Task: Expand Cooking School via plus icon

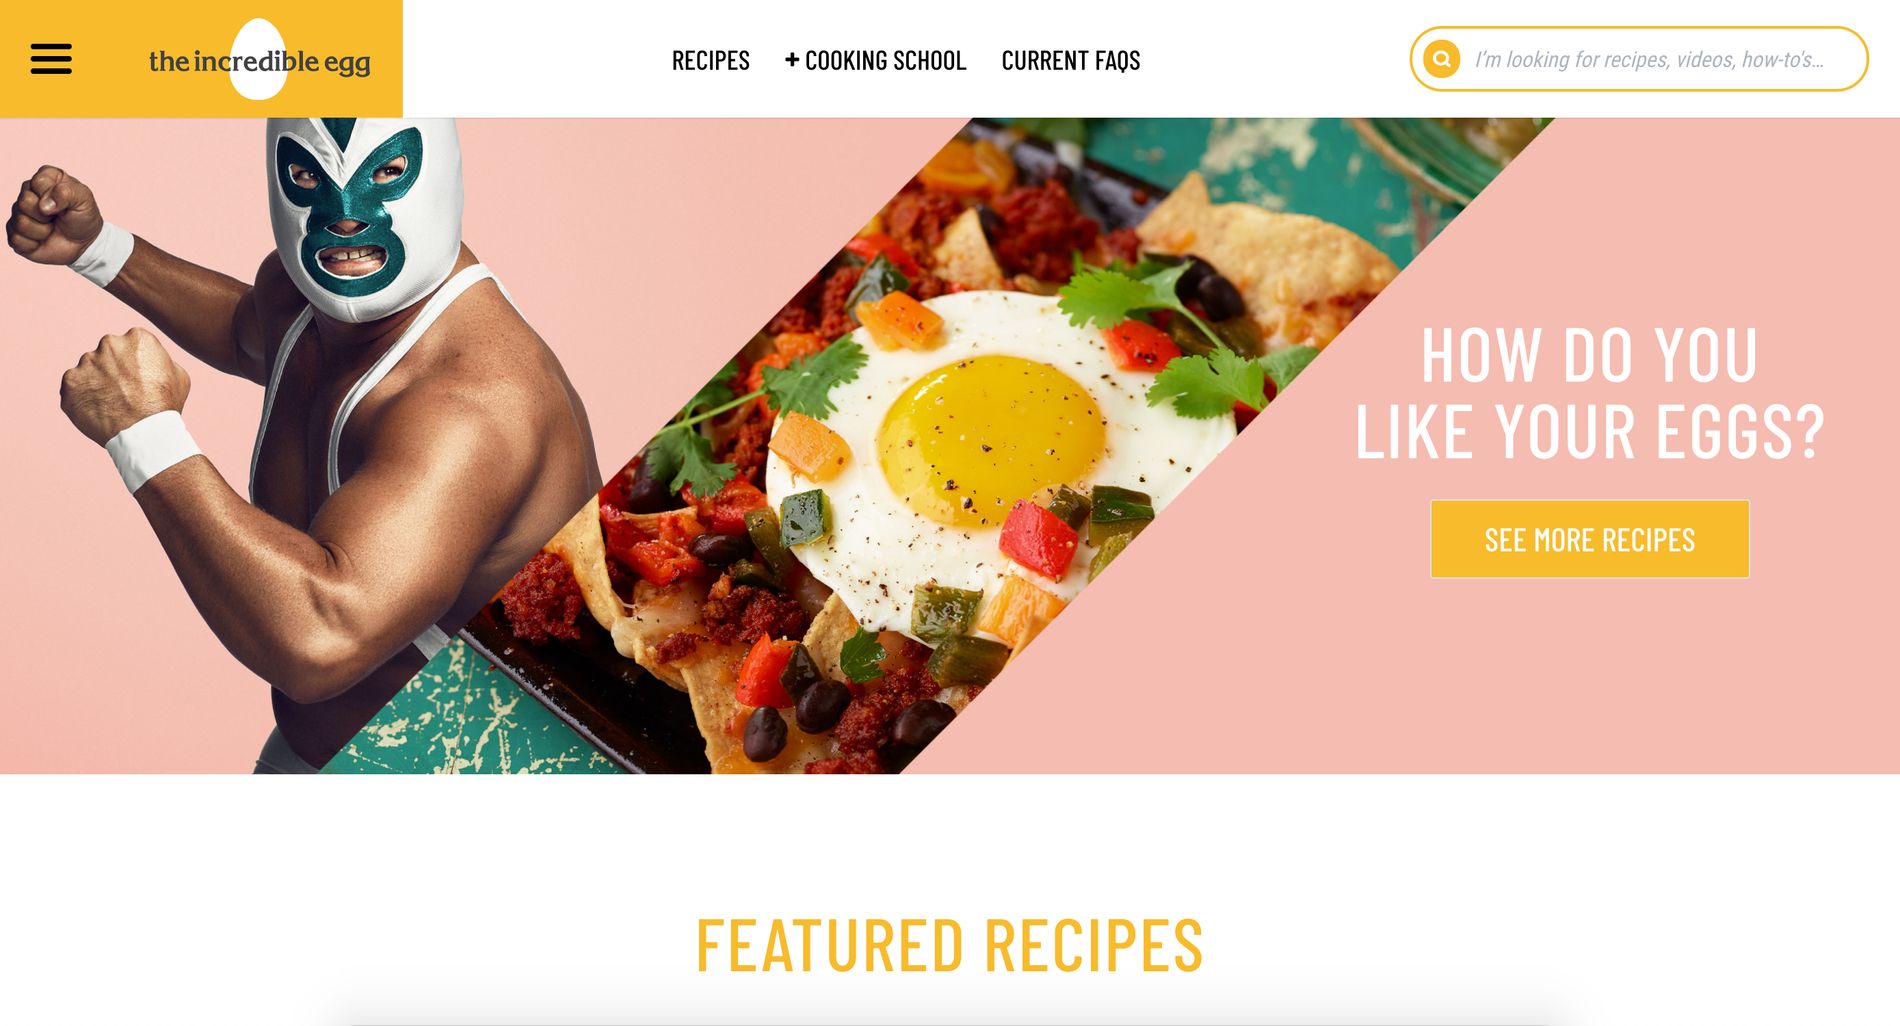Action: (x=792, y=60)
